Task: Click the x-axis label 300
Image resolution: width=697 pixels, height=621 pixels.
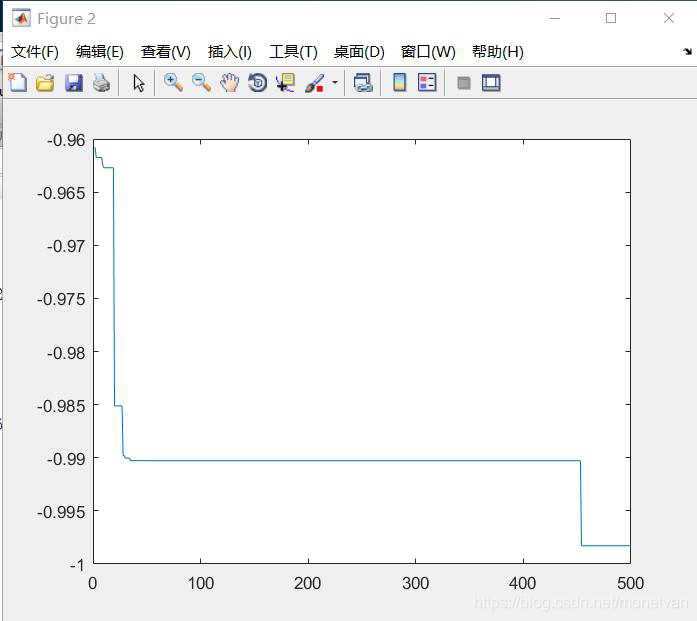Action: coord(415,583)
